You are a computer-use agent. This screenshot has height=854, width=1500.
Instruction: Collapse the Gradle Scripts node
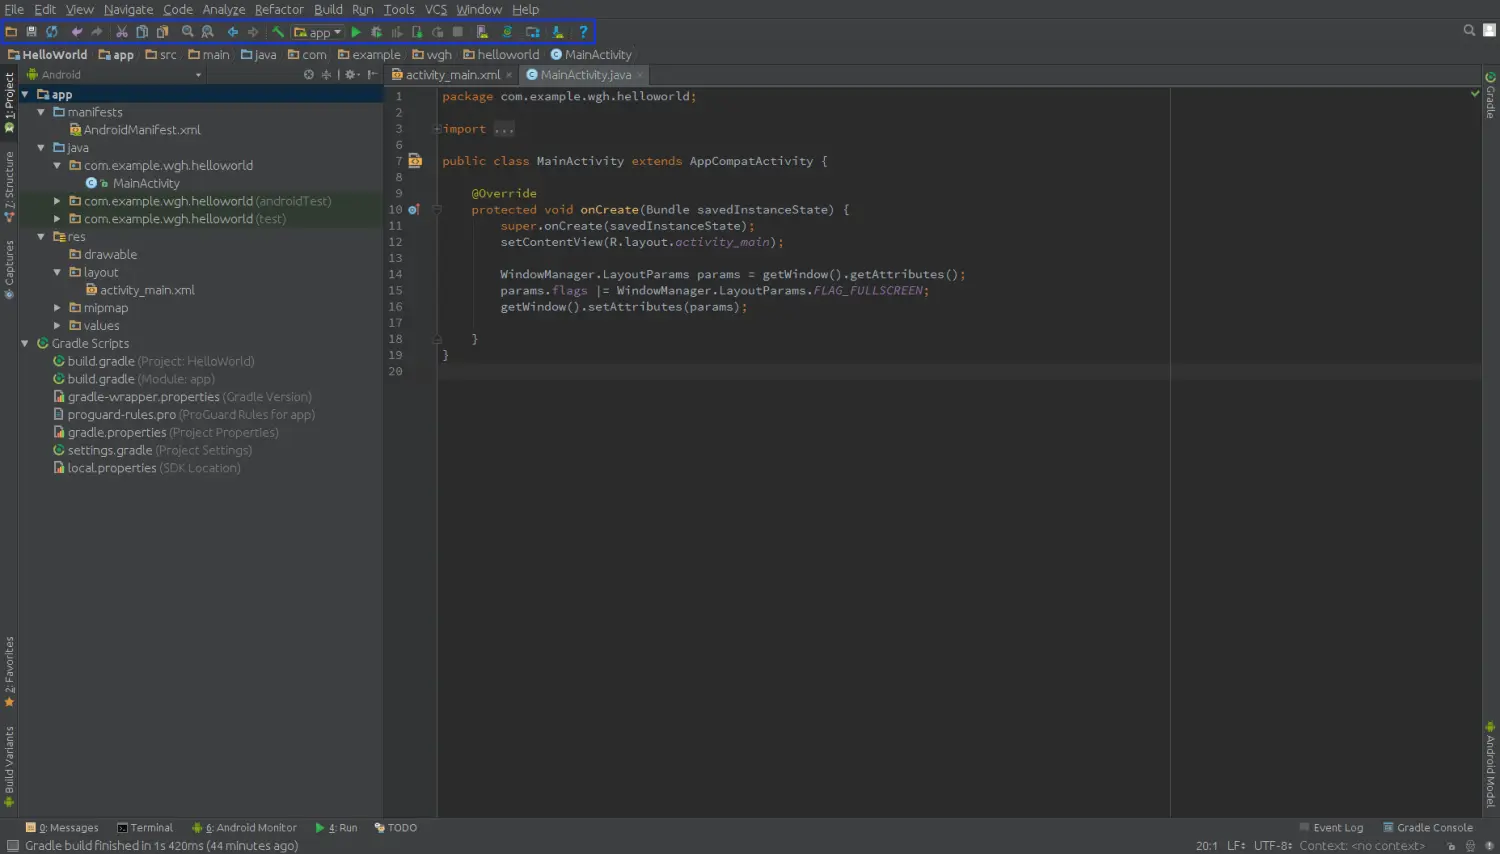pos(25,344)
